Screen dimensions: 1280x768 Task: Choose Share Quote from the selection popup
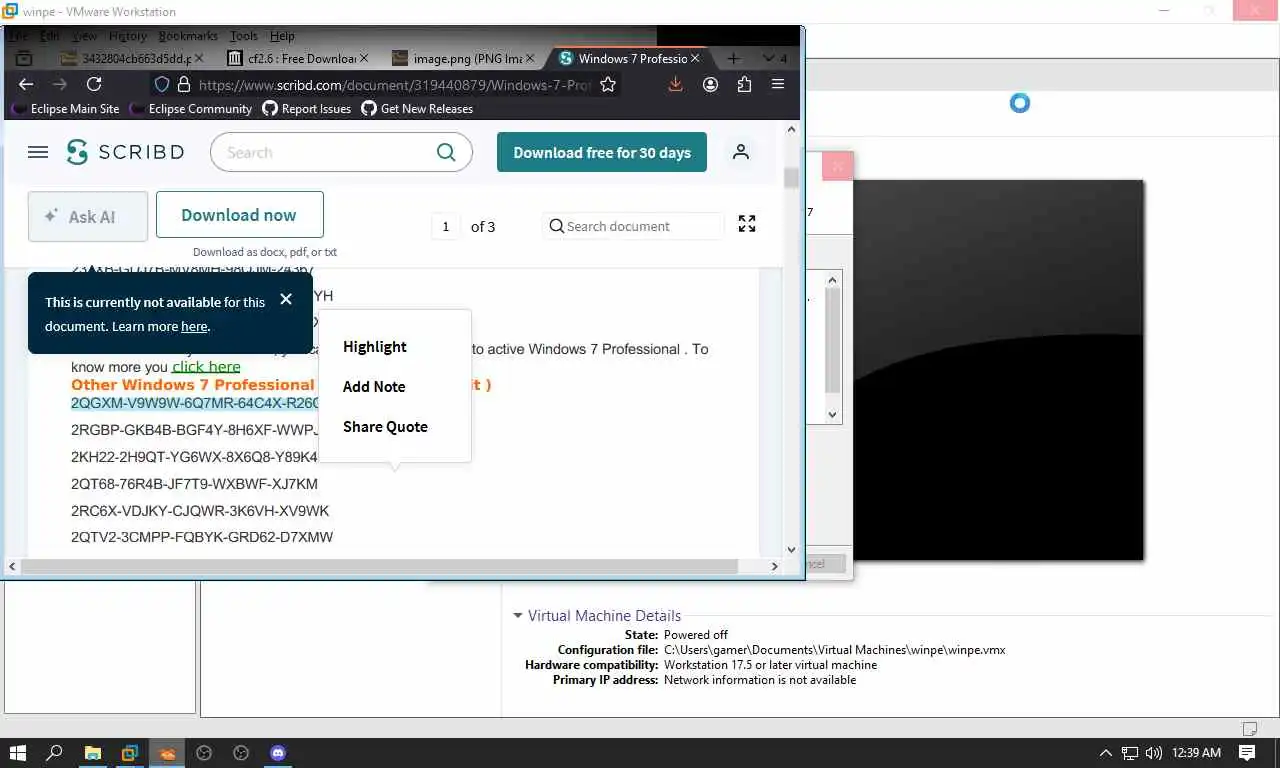[x=385, y=427]
